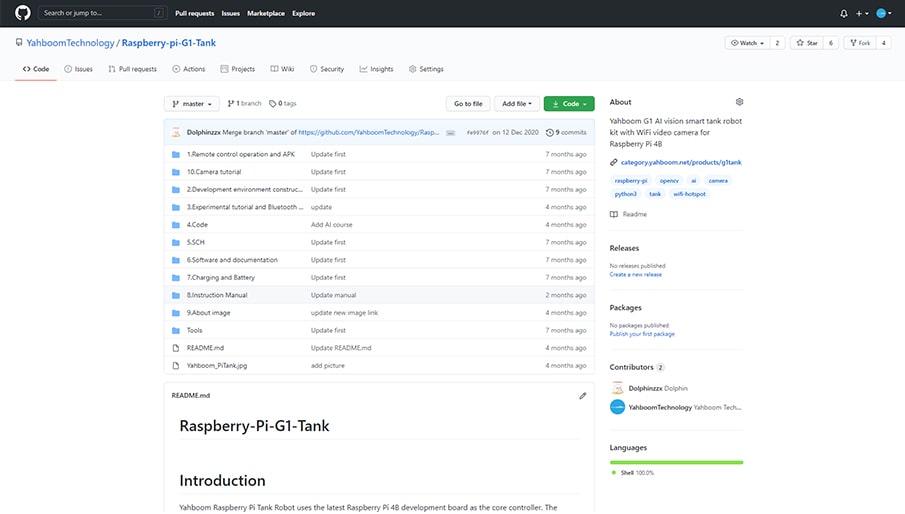This screenshot has width=905, height=514.
Task: Open the Projects tab
Action: point(238,69)
